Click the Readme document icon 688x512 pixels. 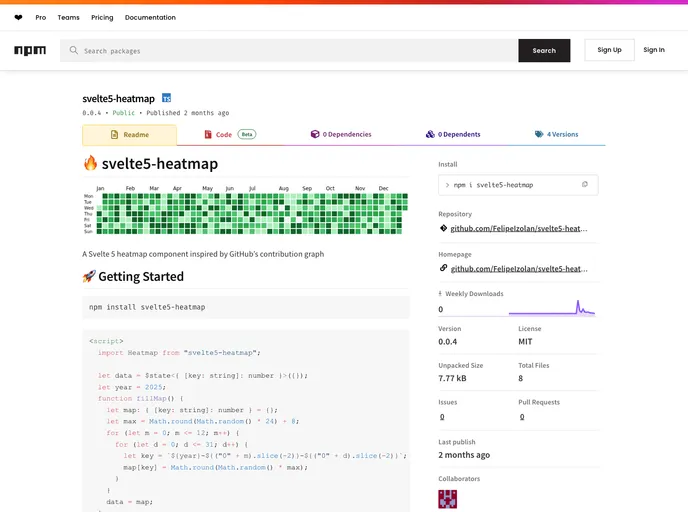[114, 135]
